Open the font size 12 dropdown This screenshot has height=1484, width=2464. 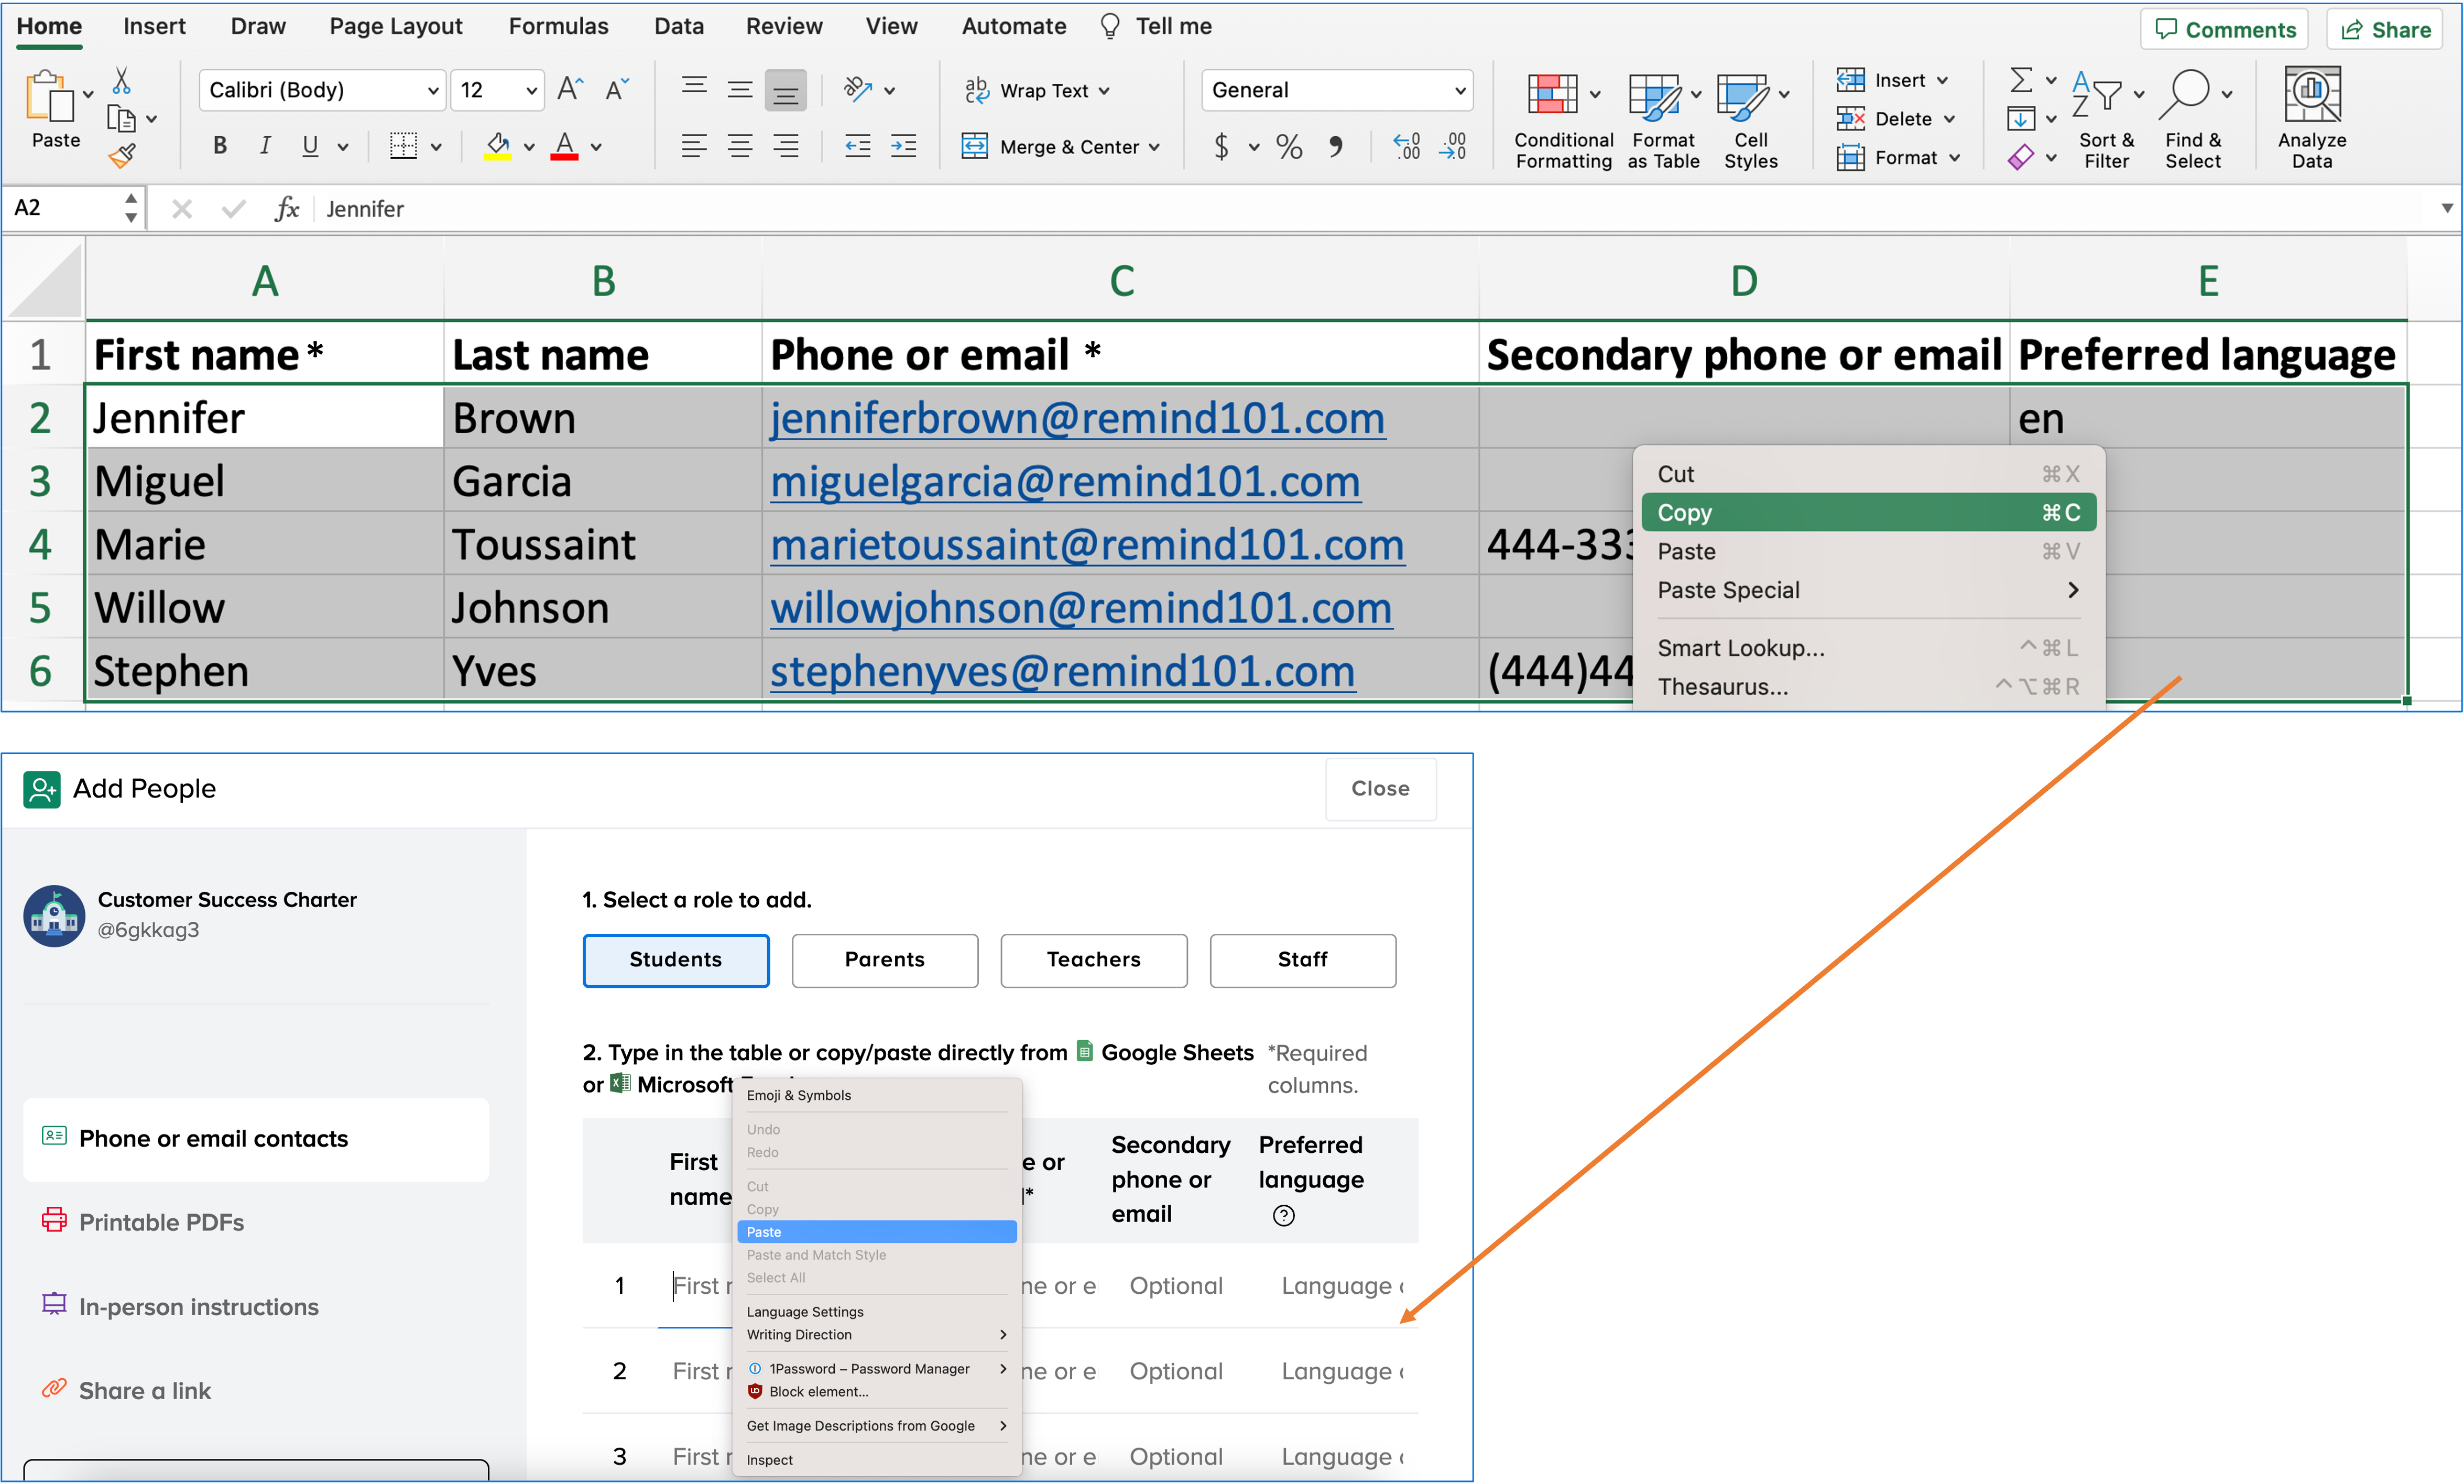coord(531,91)
